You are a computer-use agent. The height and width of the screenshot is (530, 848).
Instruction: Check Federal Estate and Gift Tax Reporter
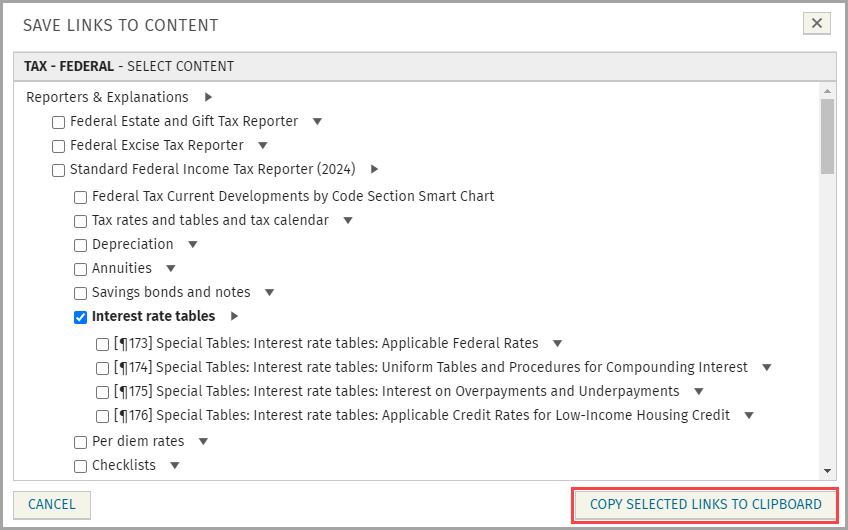[x=59, y=122]
